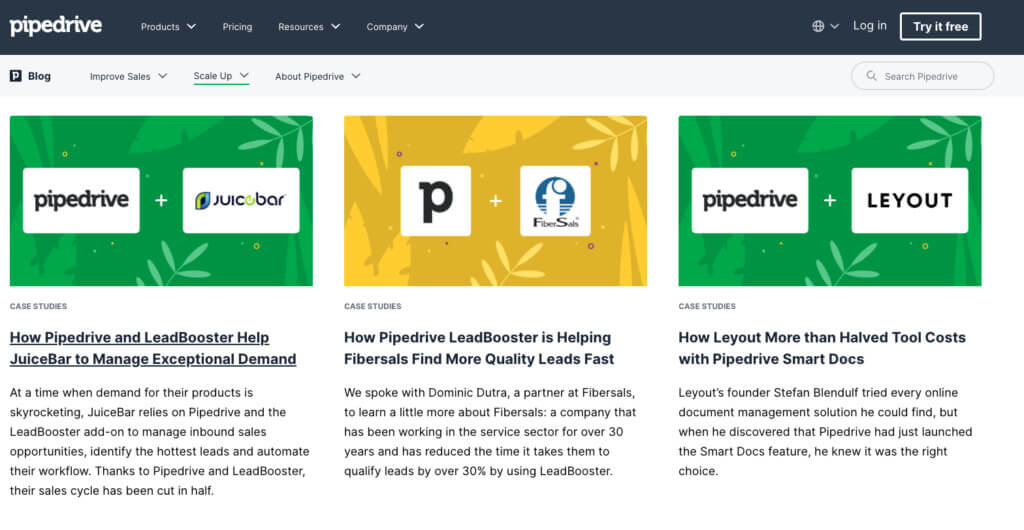The height and width of the screenshot is (530, 1024).
Task: Expand the Scale Up chevron
Action: point(244,75)
